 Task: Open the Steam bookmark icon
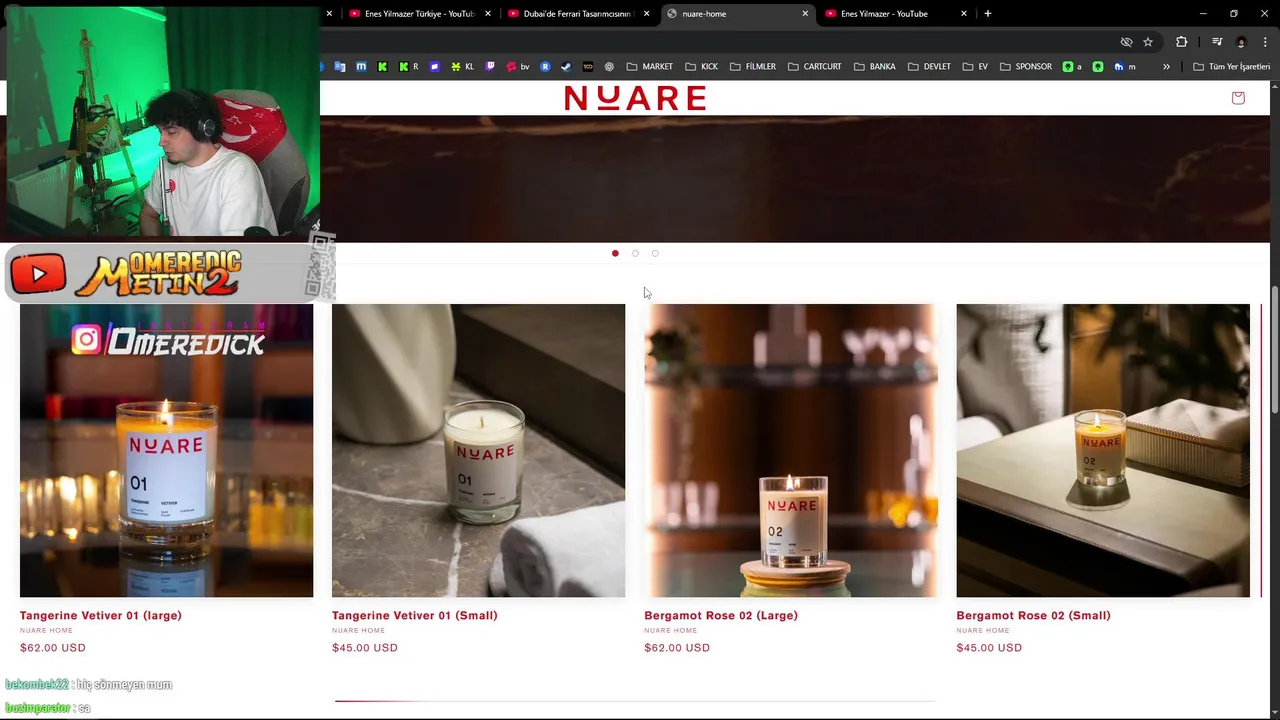[566, 66]
